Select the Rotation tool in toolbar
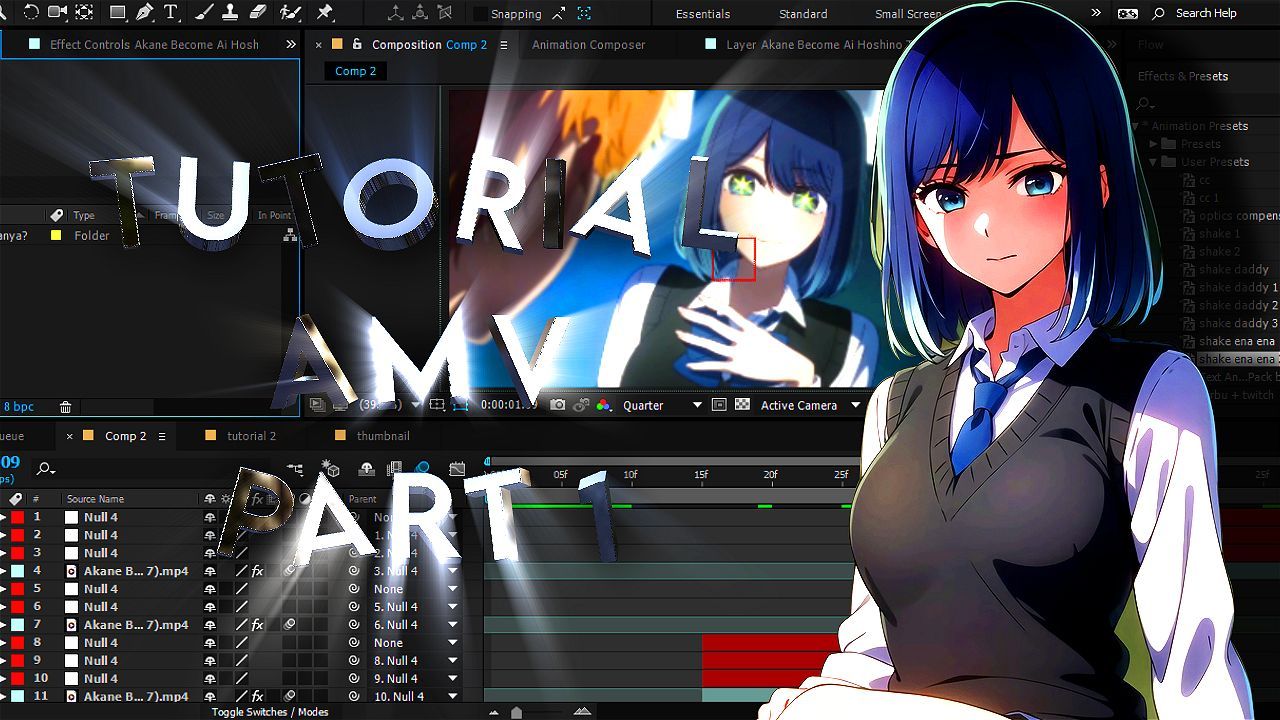 pos(31,13)
